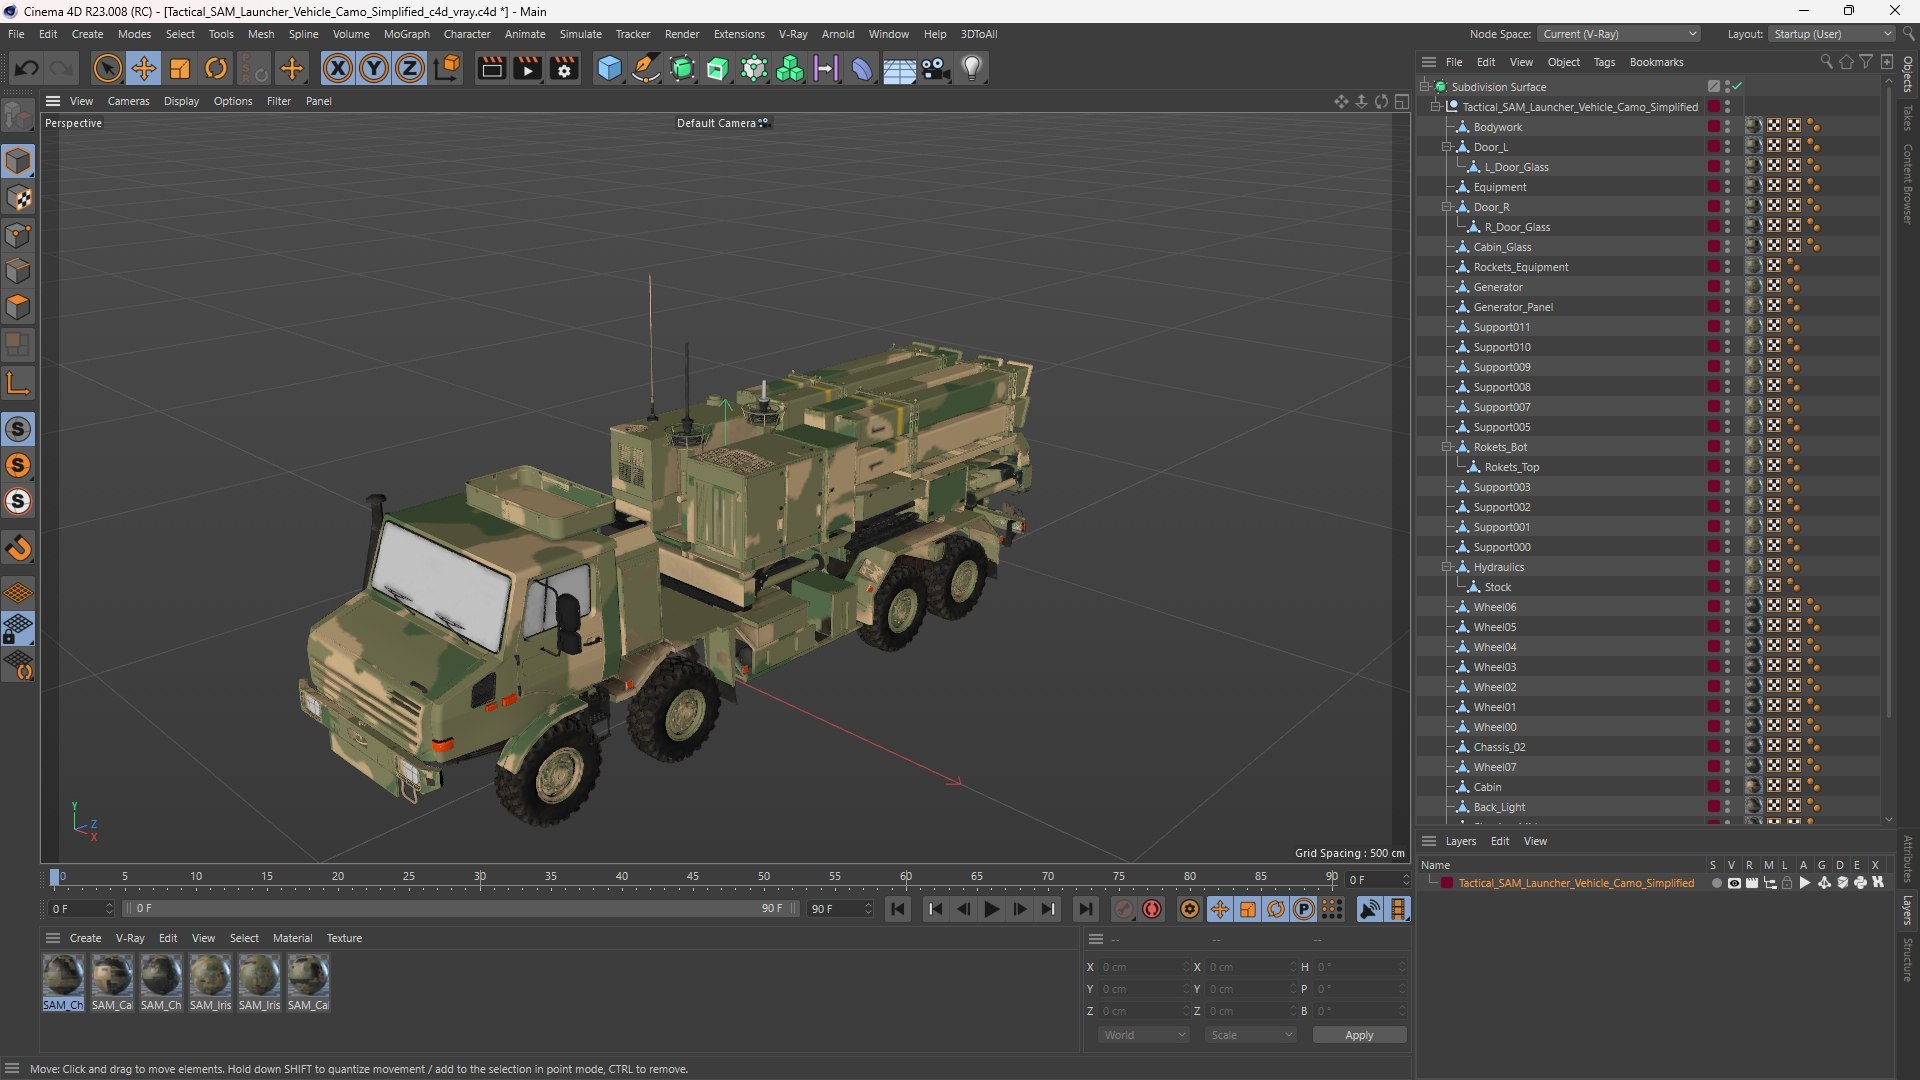Select the Chassis_02 object
1920x1080 pixels.
coord(1499,747)
